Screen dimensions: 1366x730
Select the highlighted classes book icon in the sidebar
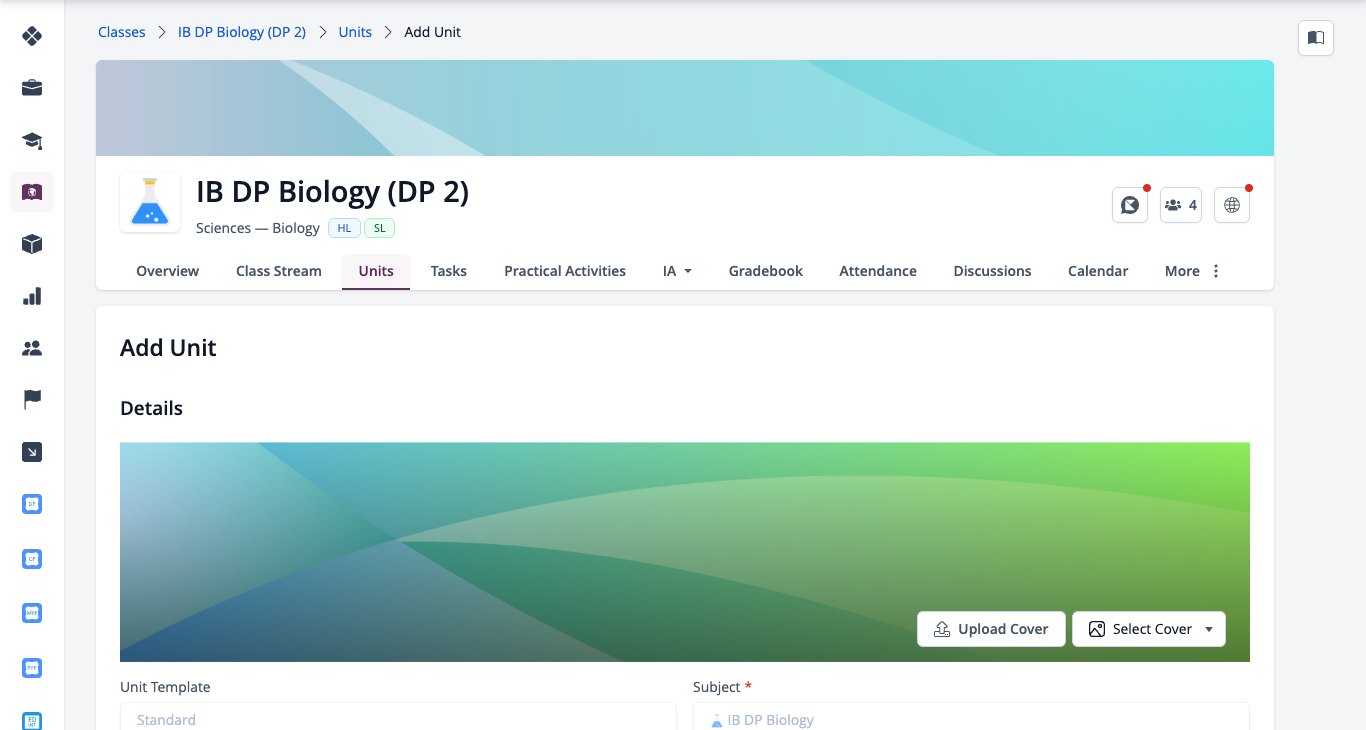32,192
